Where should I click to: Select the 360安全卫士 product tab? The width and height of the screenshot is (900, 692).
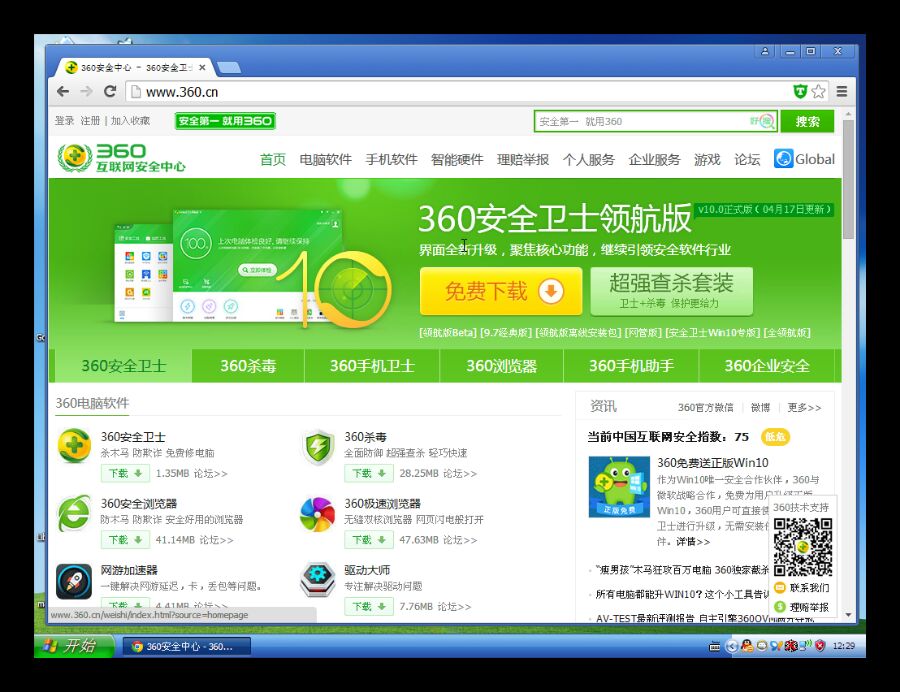pos(123,366)
